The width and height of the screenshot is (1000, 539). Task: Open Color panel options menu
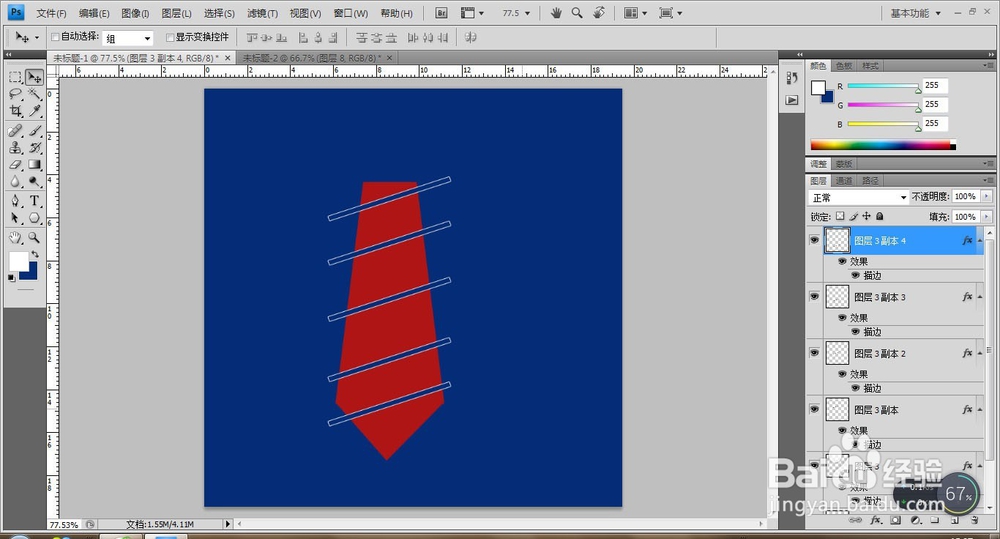click(x=989, y=65)
